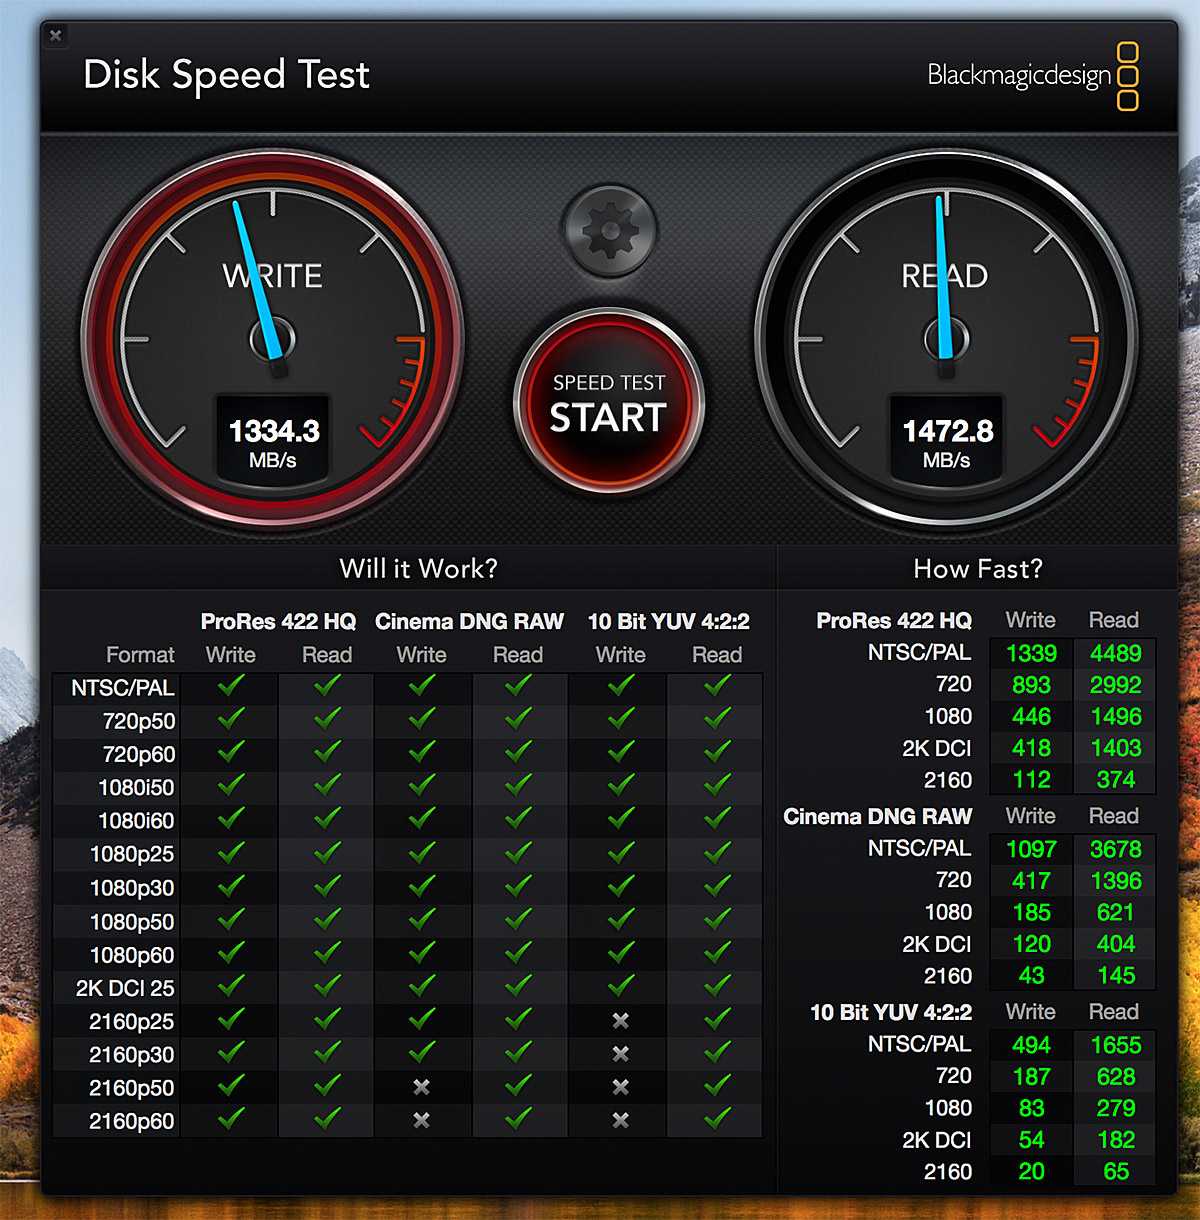The image size is (1200, 1220).
Task: Click the 10 Bit YUV Write X for 2160p30
Action: coord(620,1054)
